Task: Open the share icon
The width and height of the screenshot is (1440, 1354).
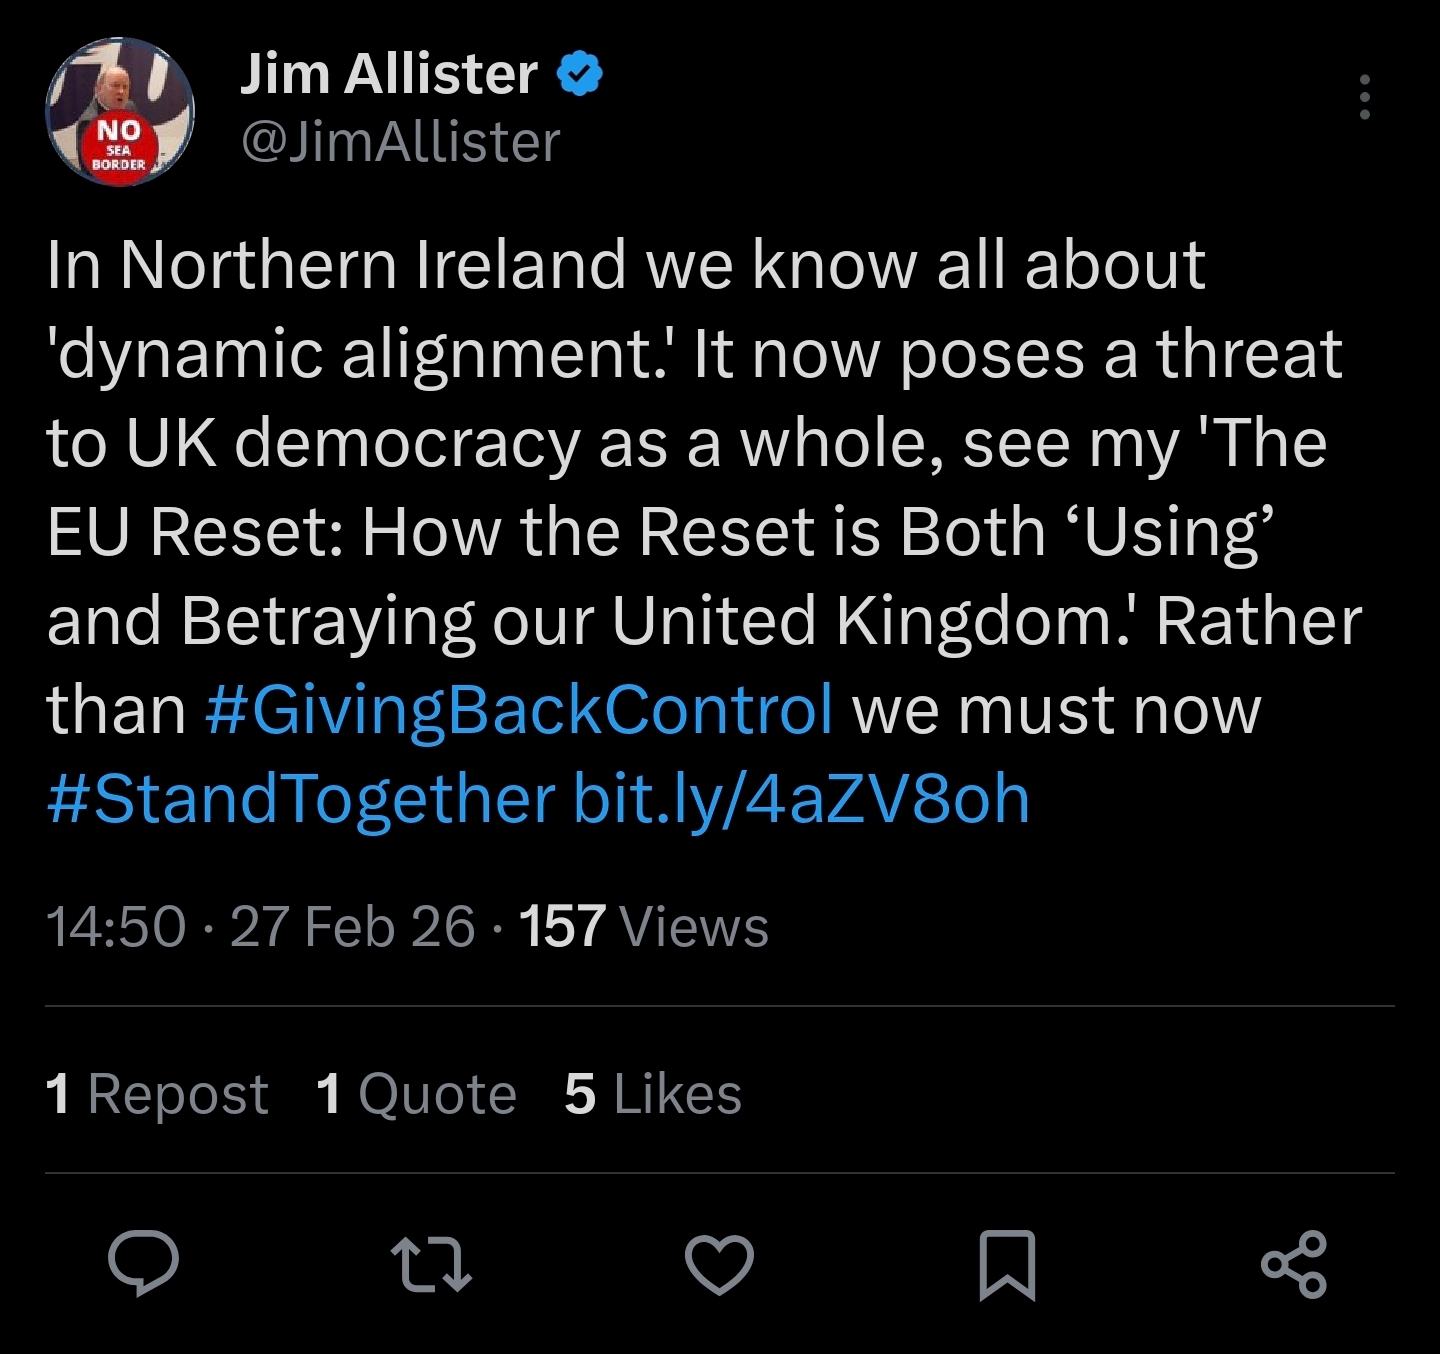Action: coord(1294,1264)
